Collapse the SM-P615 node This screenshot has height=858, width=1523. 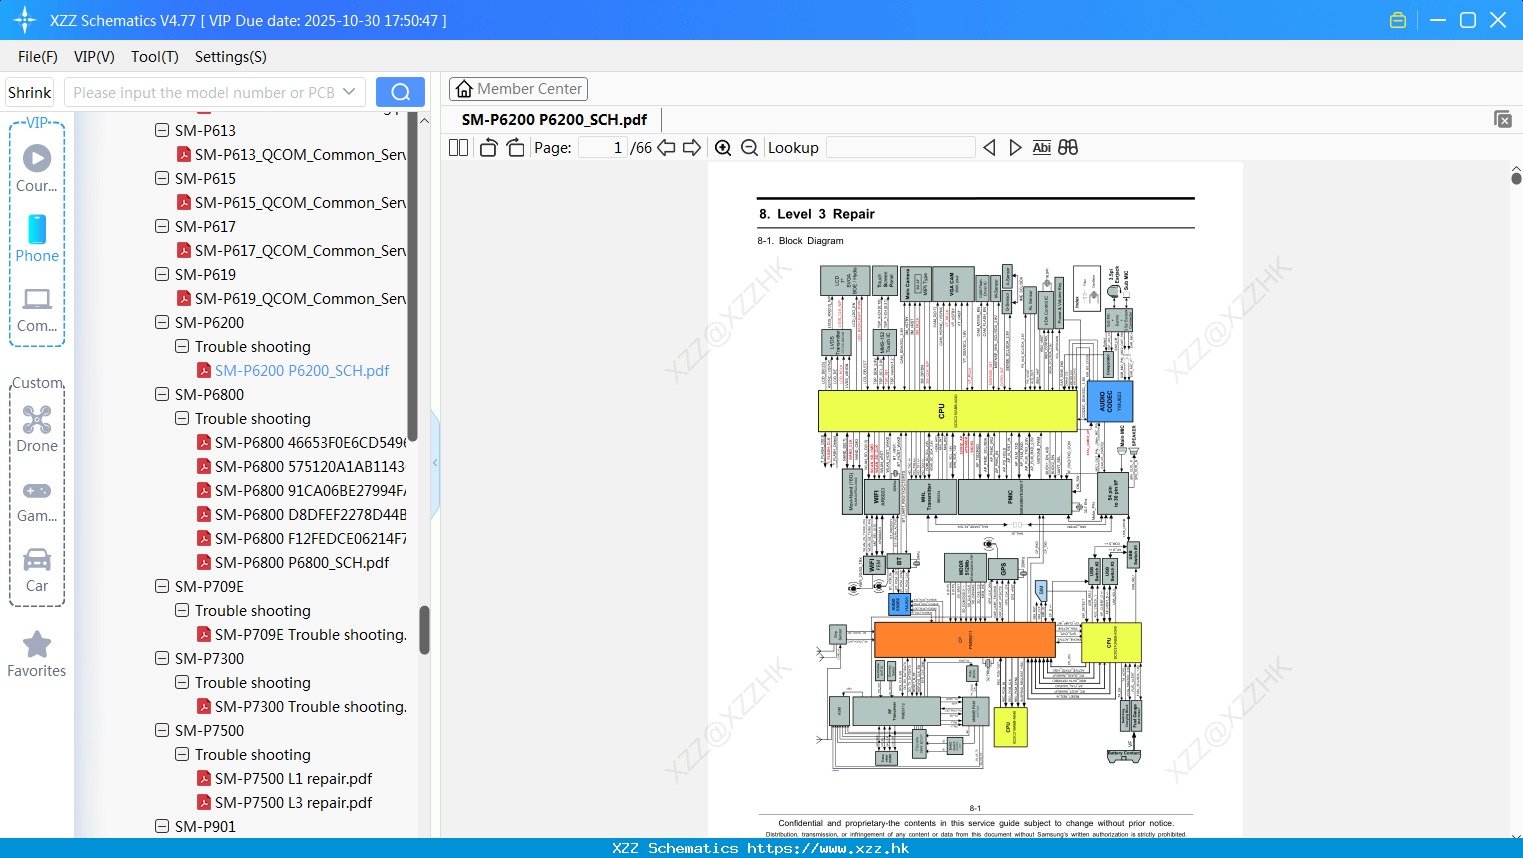[x=162, y=178]
